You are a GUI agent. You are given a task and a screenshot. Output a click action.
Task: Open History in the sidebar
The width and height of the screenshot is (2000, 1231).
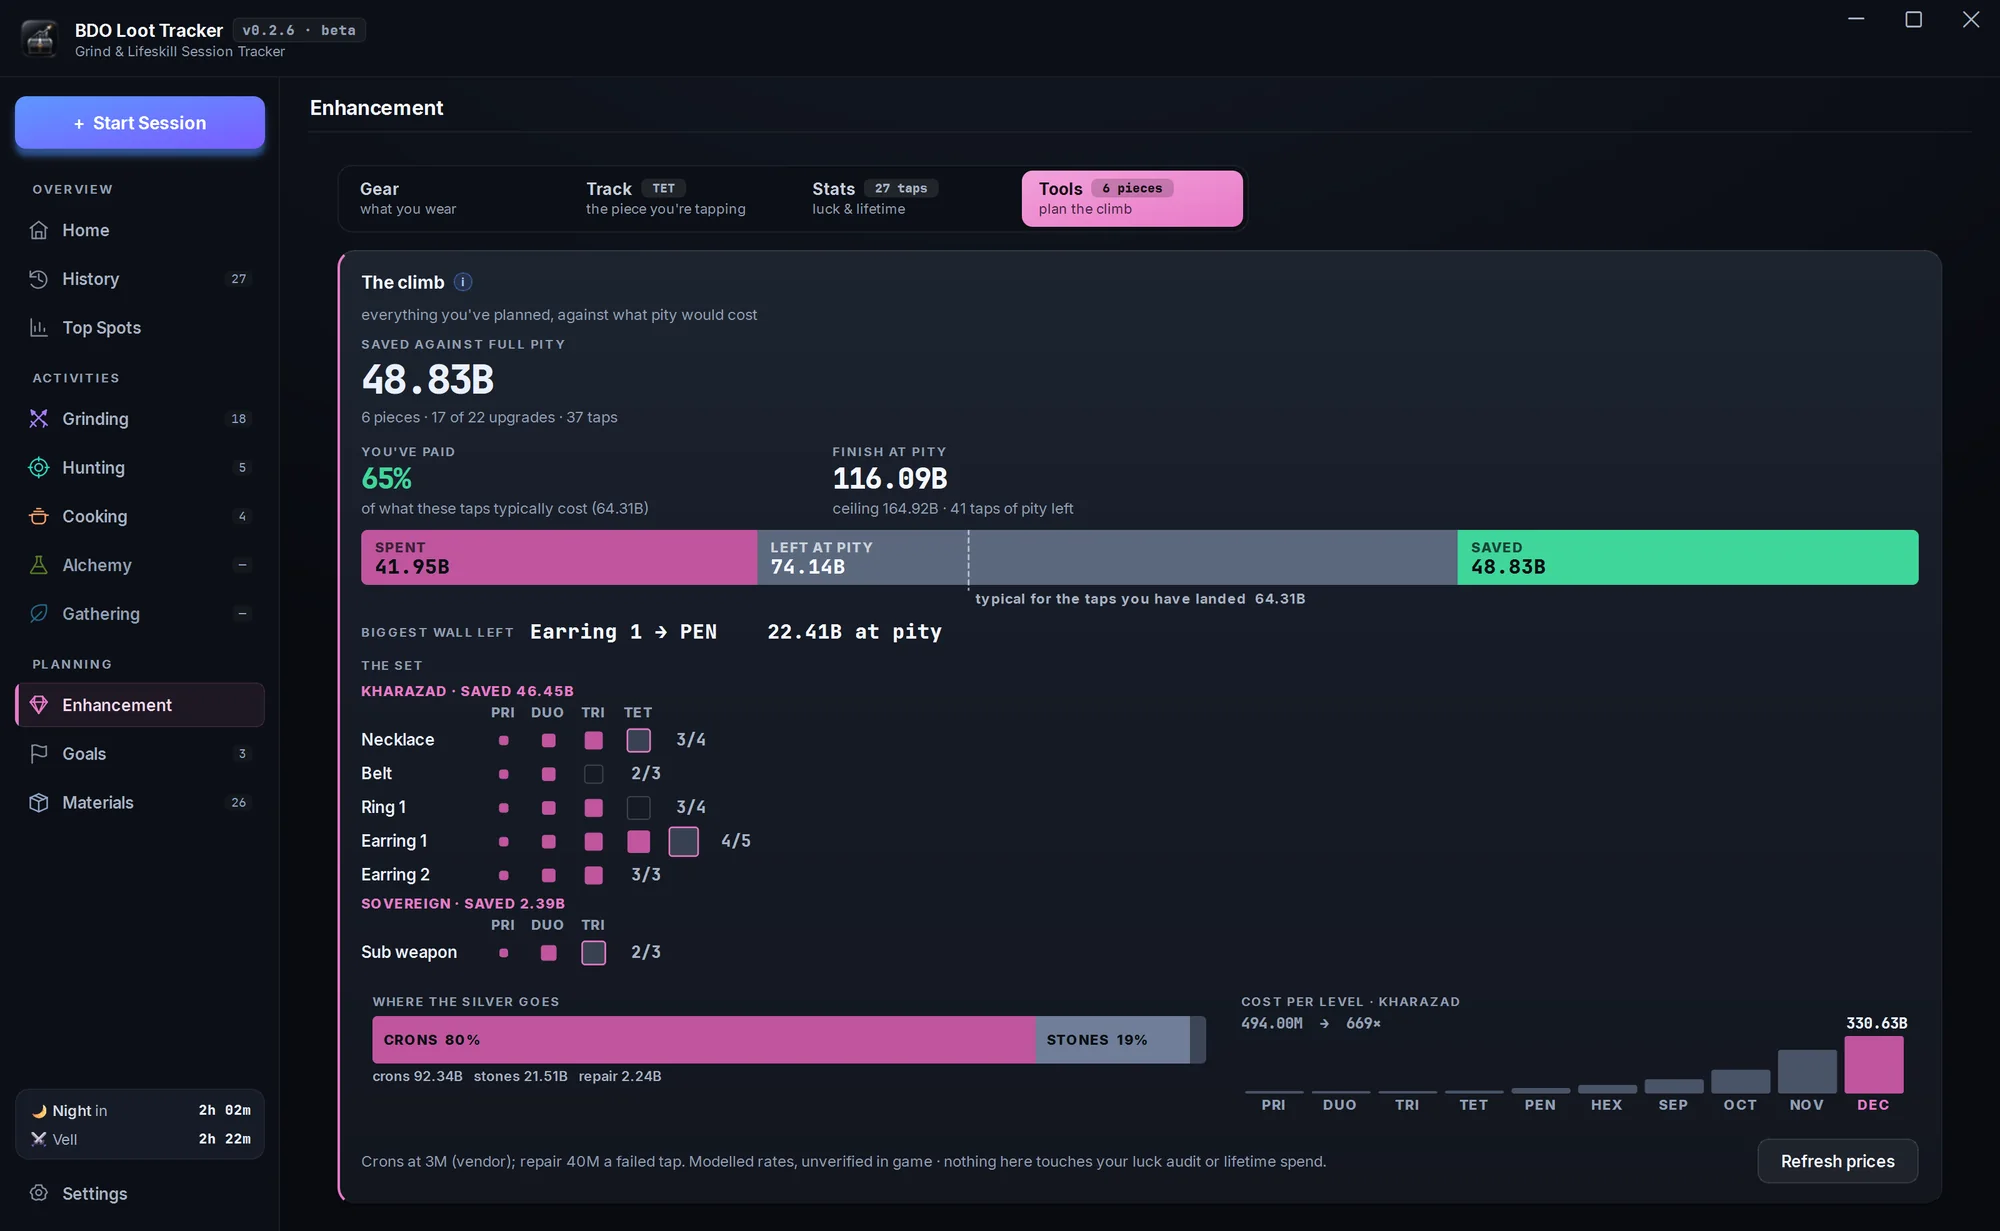[x=140, y=279]
